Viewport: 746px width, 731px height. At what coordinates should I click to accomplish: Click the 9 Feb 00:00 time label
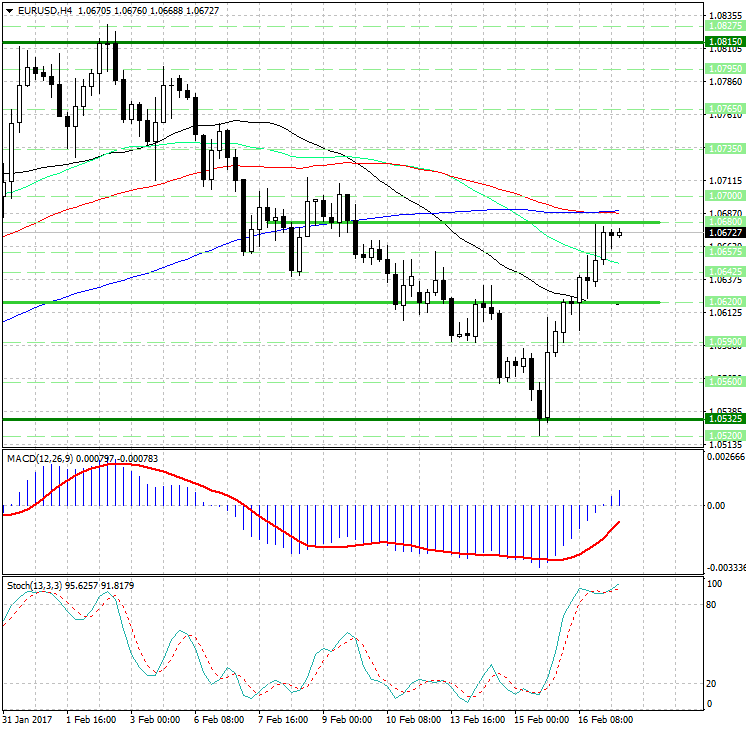pyautogui.click(x=347, y=720)
